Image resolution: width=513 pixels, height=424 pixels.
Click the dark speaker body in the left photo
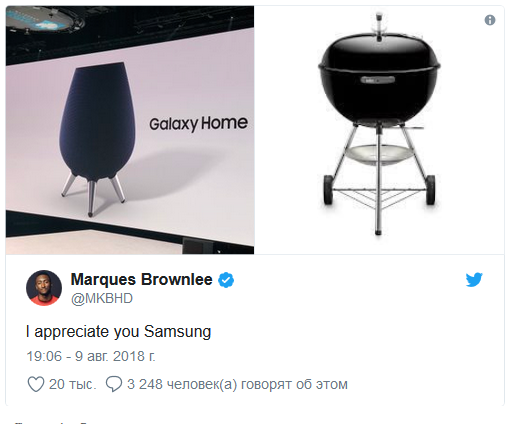coord(98,122)
